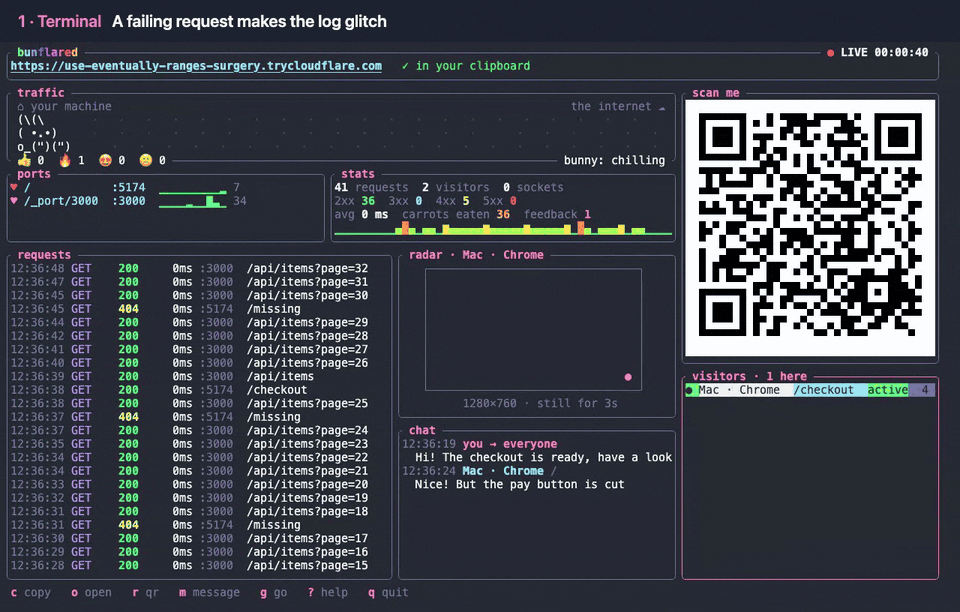Select the 12:36:39 '/api/items' request row
The image size is (960, 612).
click(x=162, y=376)
